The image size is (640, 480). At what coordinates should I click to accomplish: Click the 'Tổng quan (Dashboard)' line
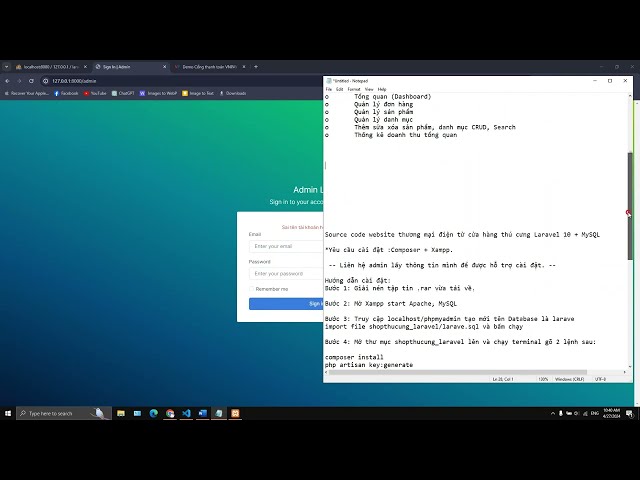point(393,97)
